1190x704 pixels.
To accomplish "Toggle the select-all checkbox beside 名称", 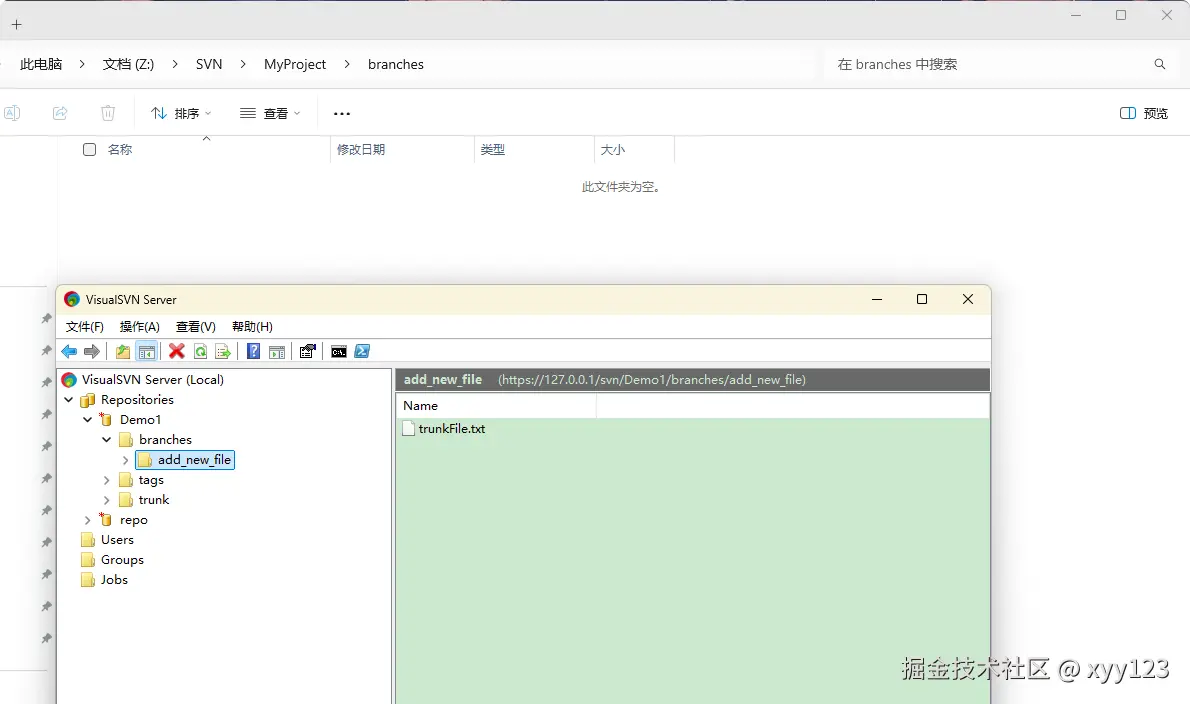I will tap(90, 149).
